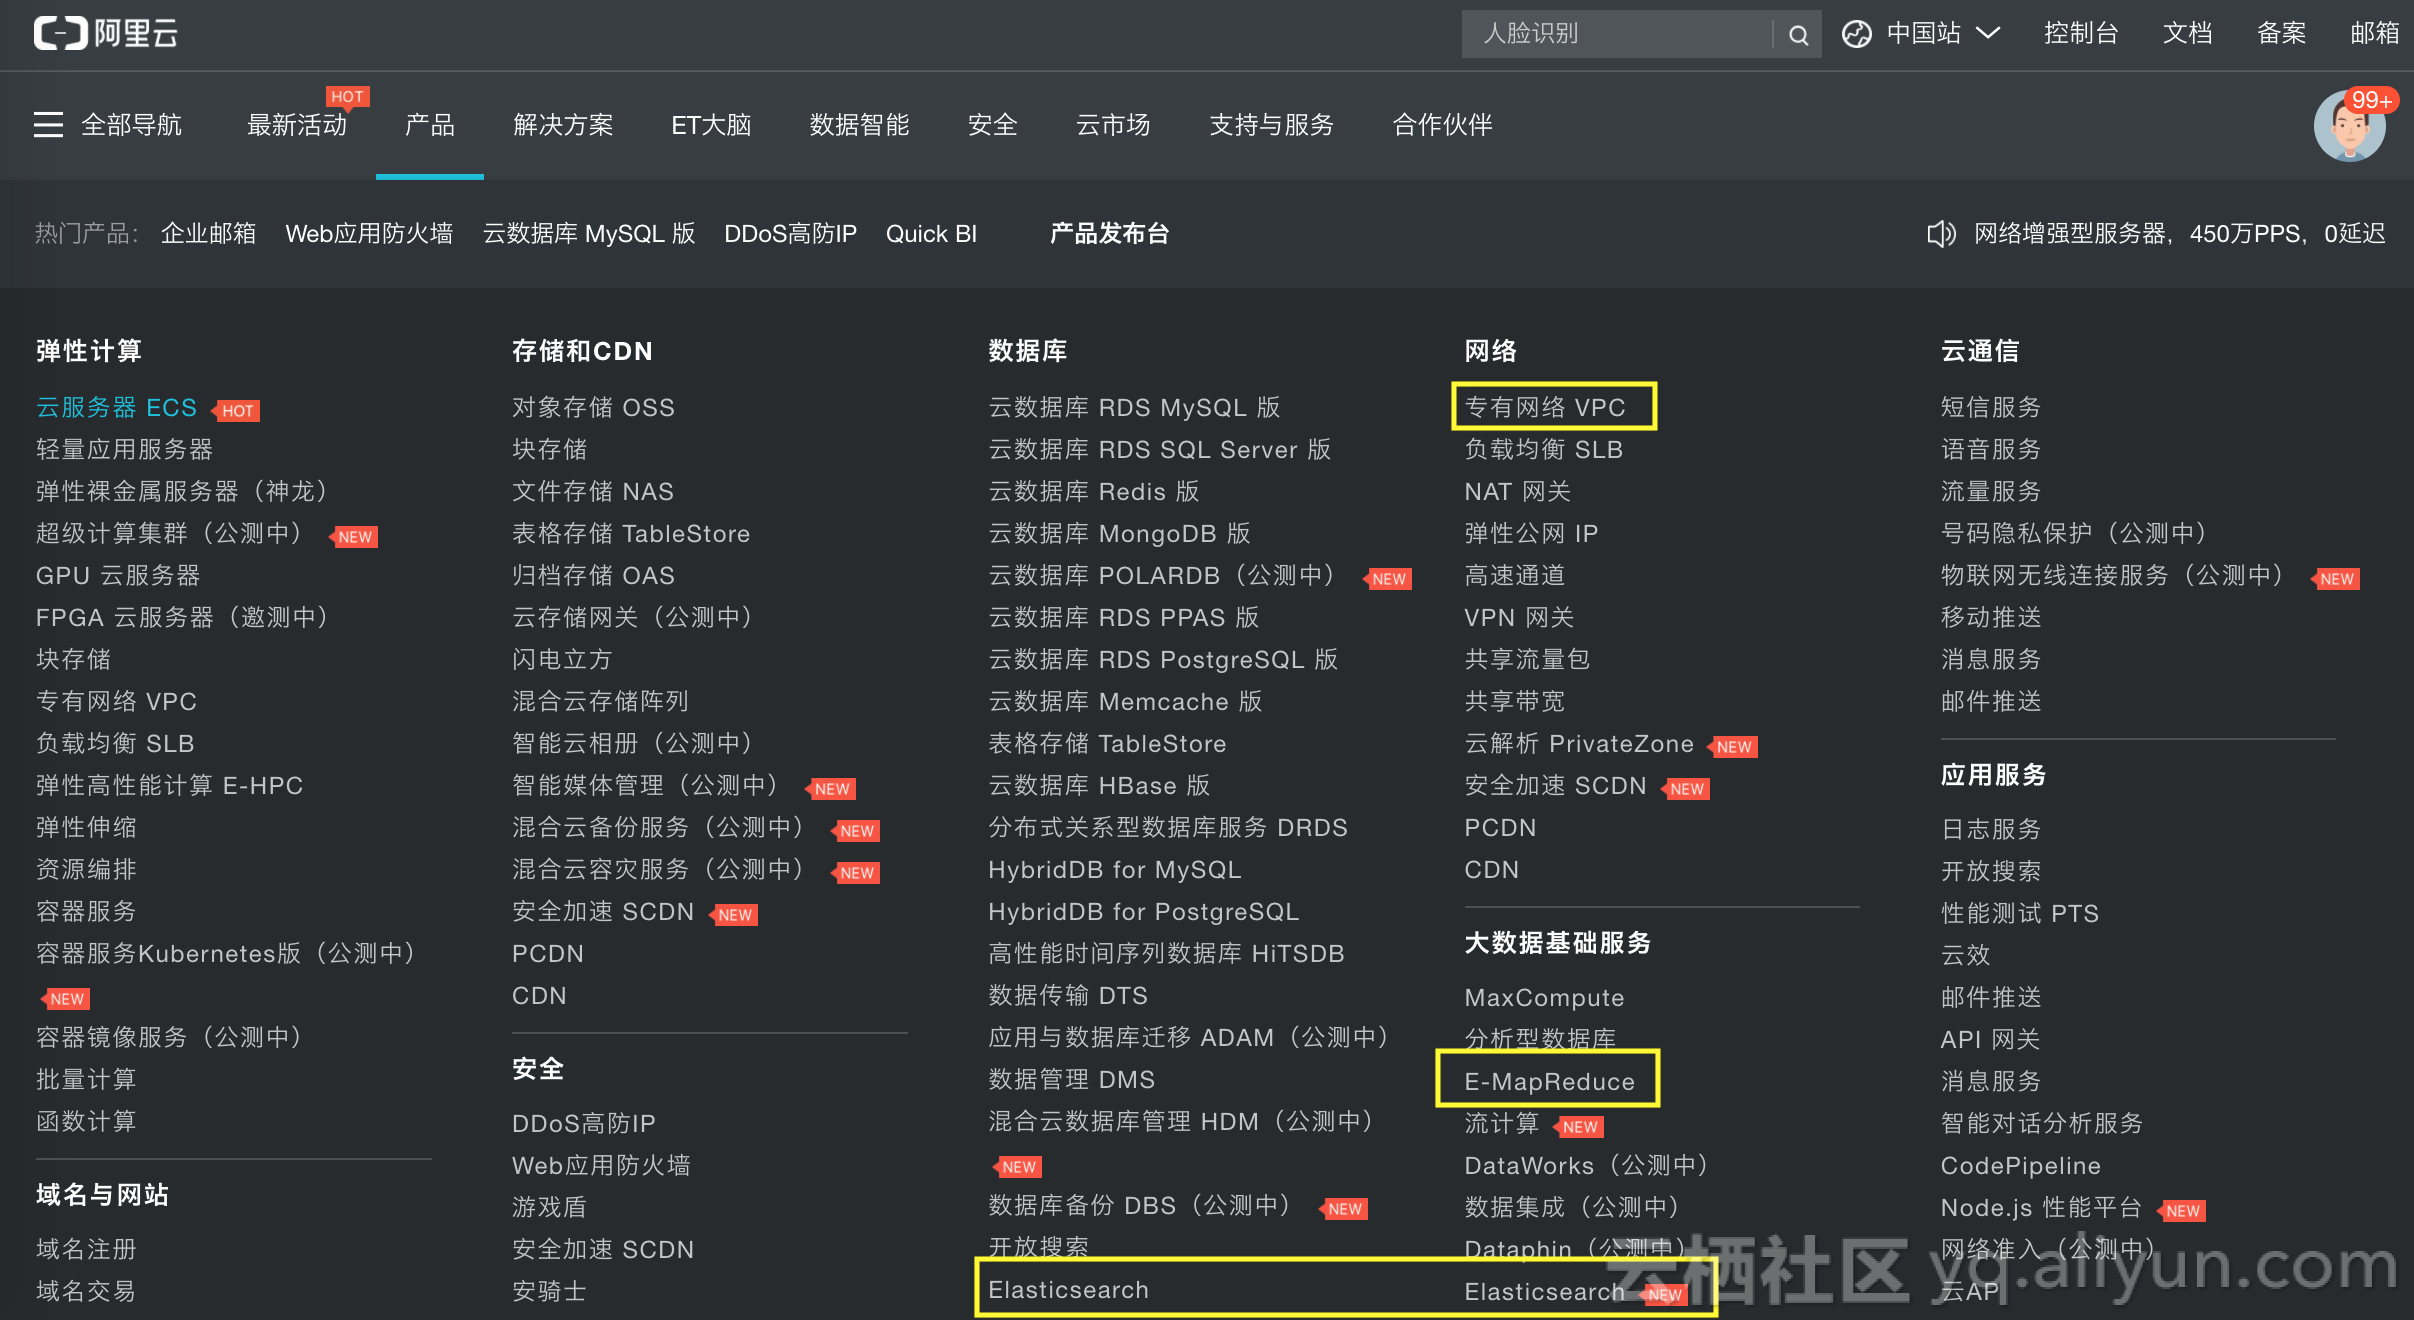Open 轻量应用服务器 product
Screen dimensions: 2414x1320
125,450
